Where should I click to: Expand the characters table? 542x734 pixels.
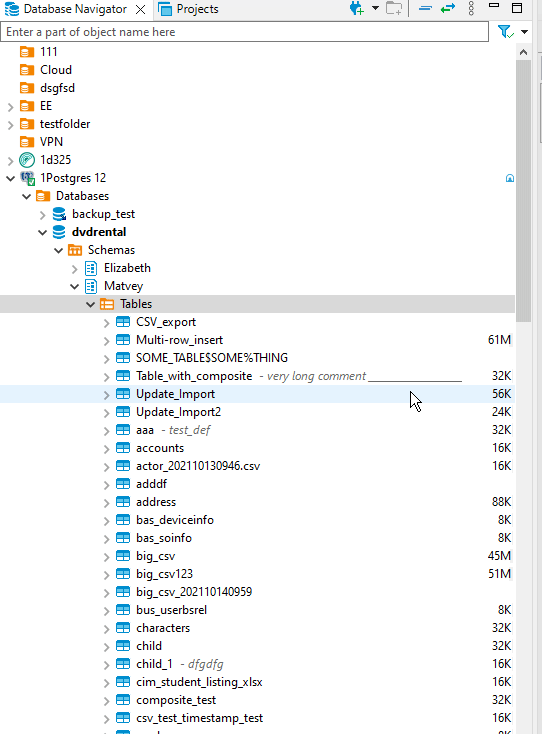click(x=107, y=629)
